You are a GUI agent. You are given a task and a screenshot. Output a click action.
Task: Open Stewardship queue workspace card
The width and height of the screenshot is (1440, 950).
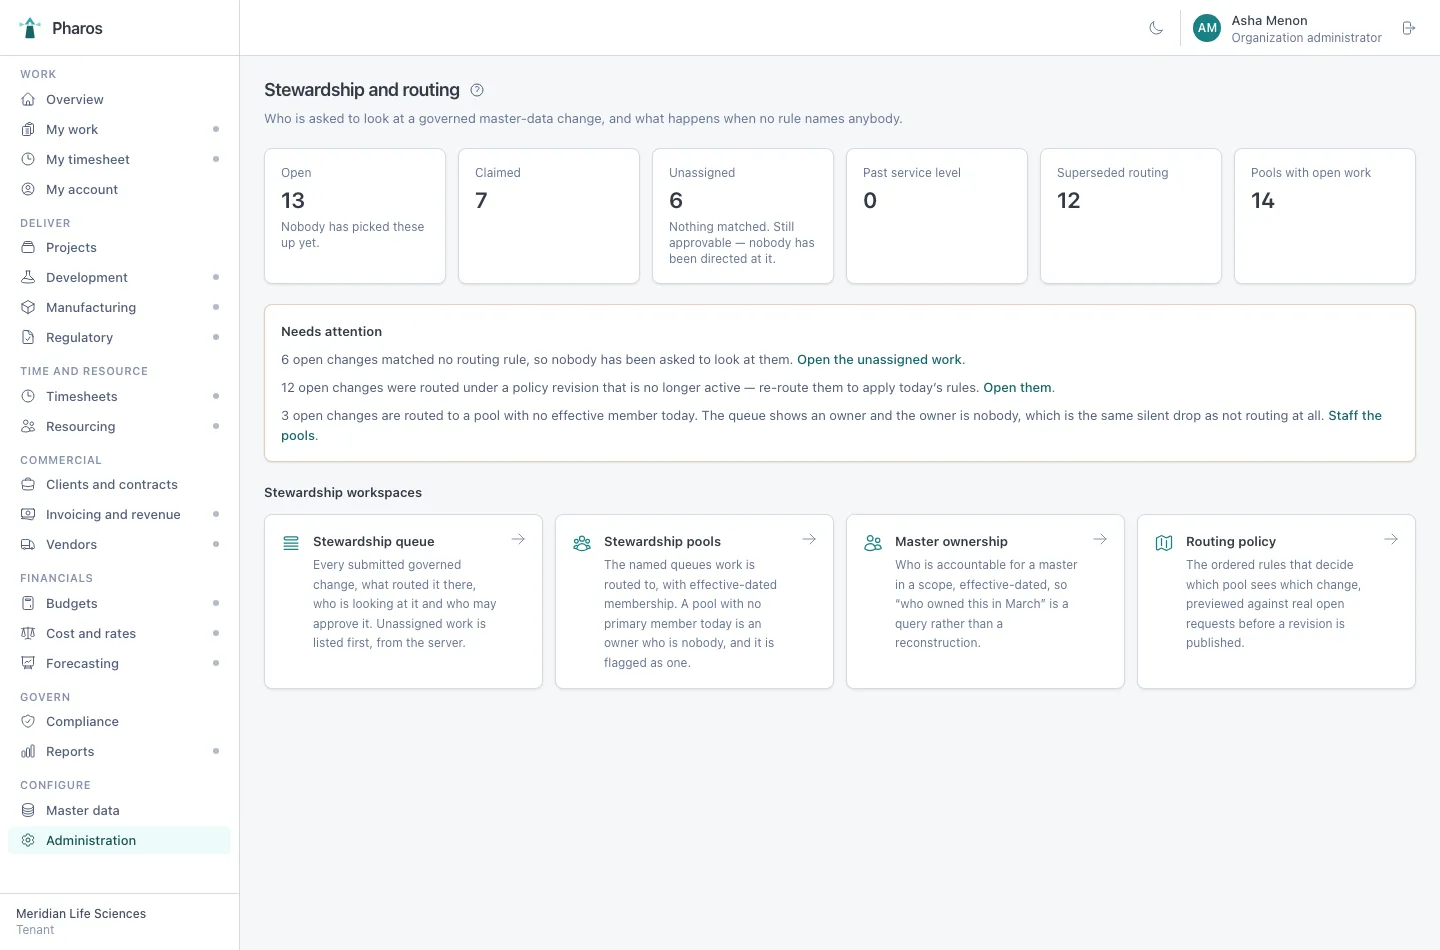tap(403, 601)
